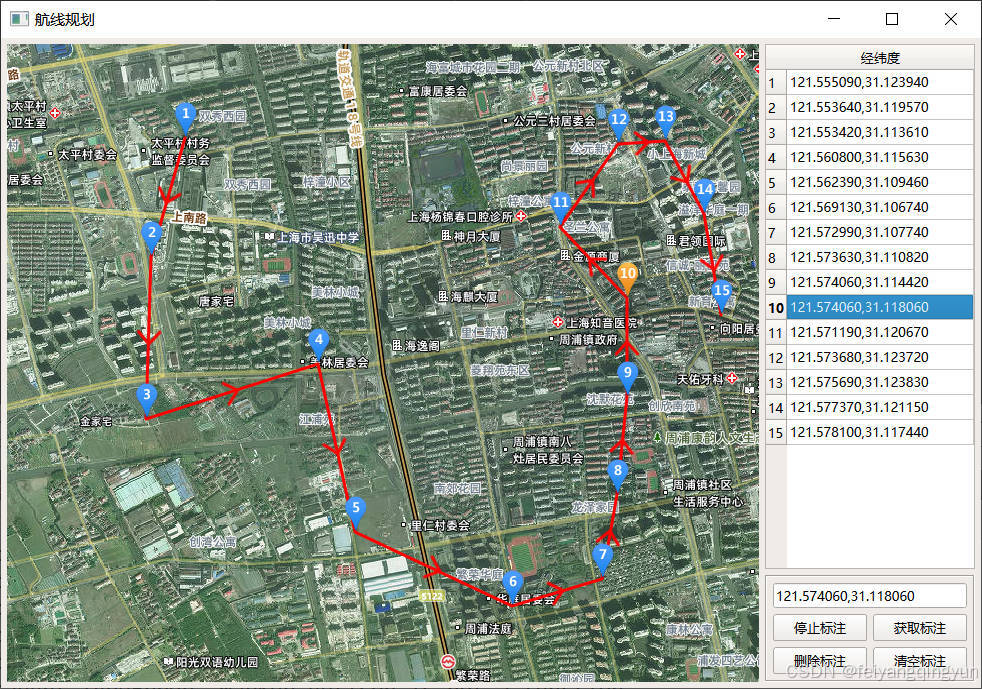Click the 经纬度 column header
Image resolution: width=982 pixels, height=689 pixels.
880,58
